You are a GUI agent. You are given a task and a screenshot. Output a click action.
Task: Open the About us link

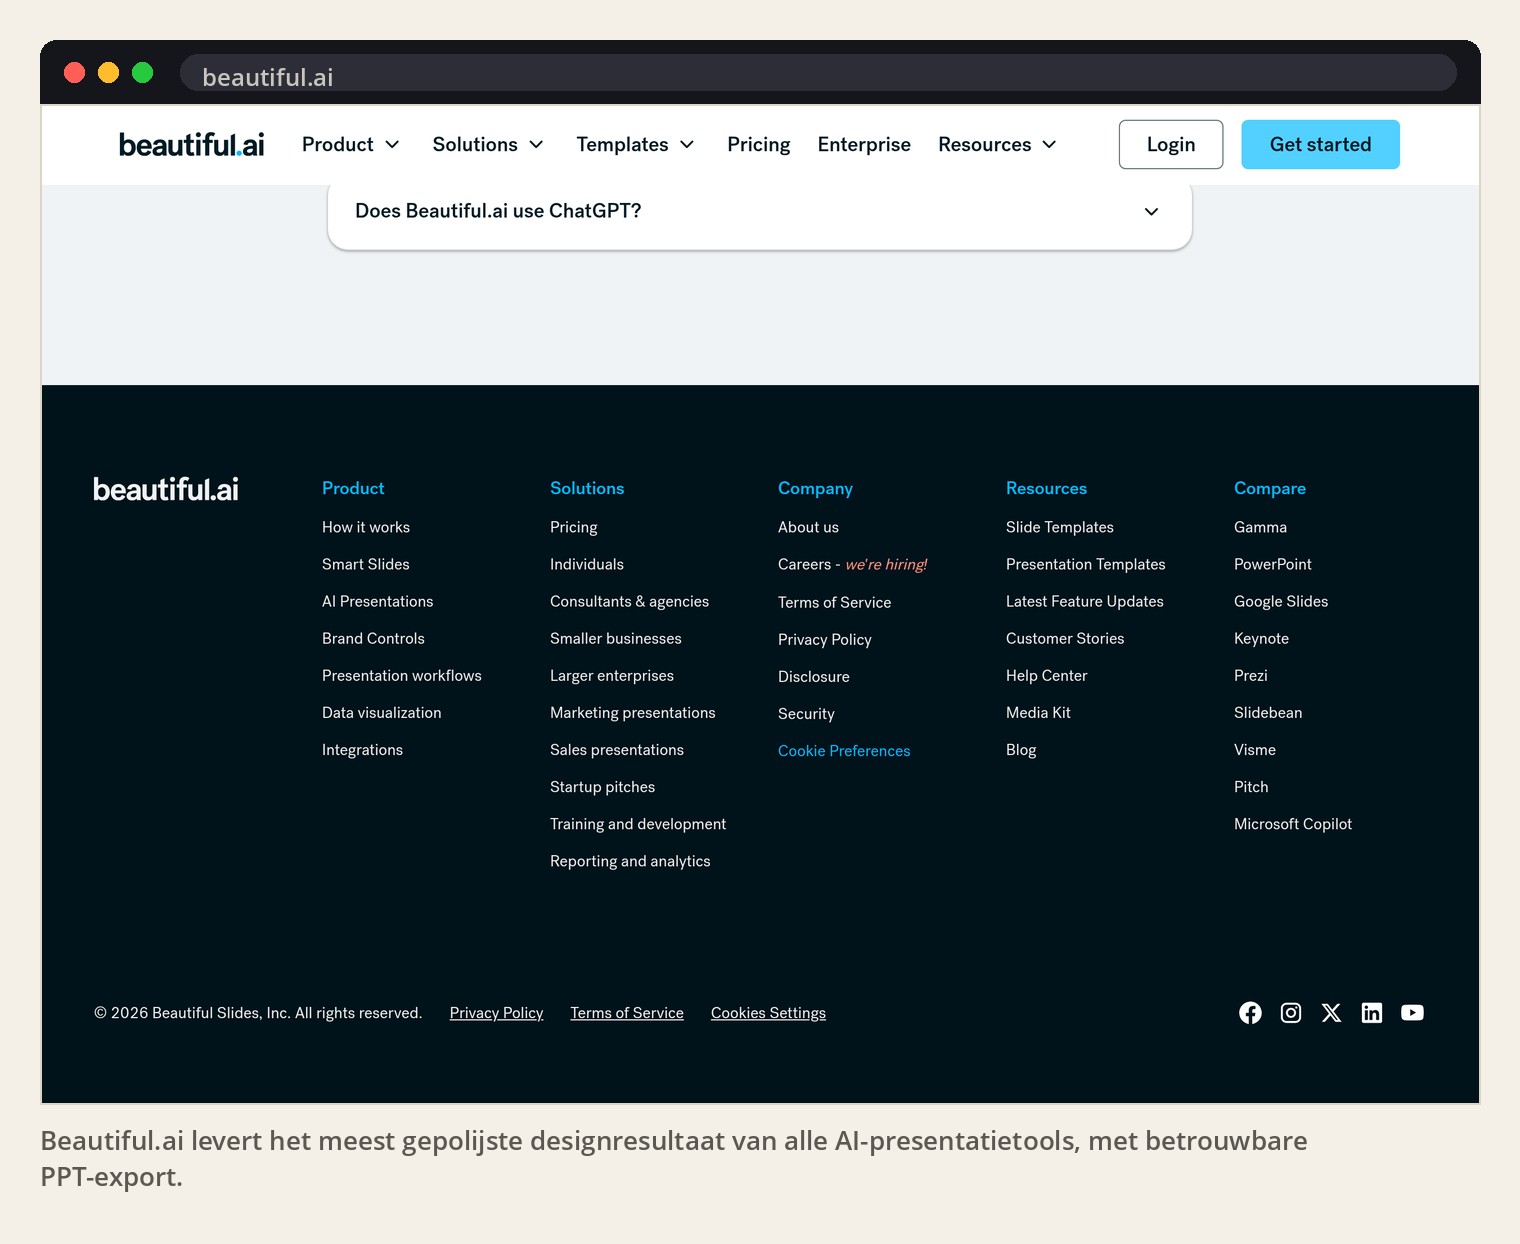(808, 527)
